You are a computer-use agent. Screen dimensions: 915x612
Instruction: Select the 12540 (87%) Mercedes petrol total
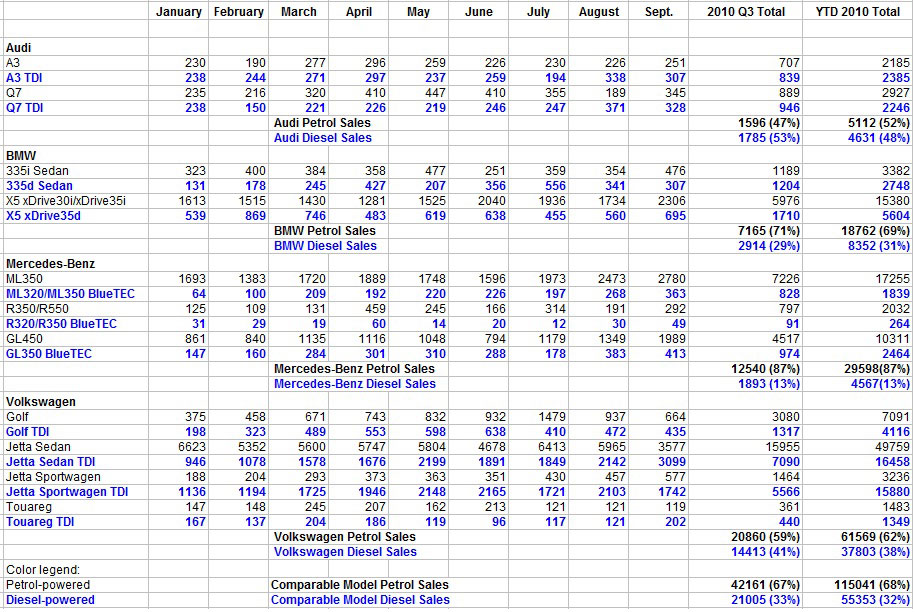pyautogui.click(x=765, y=369)
